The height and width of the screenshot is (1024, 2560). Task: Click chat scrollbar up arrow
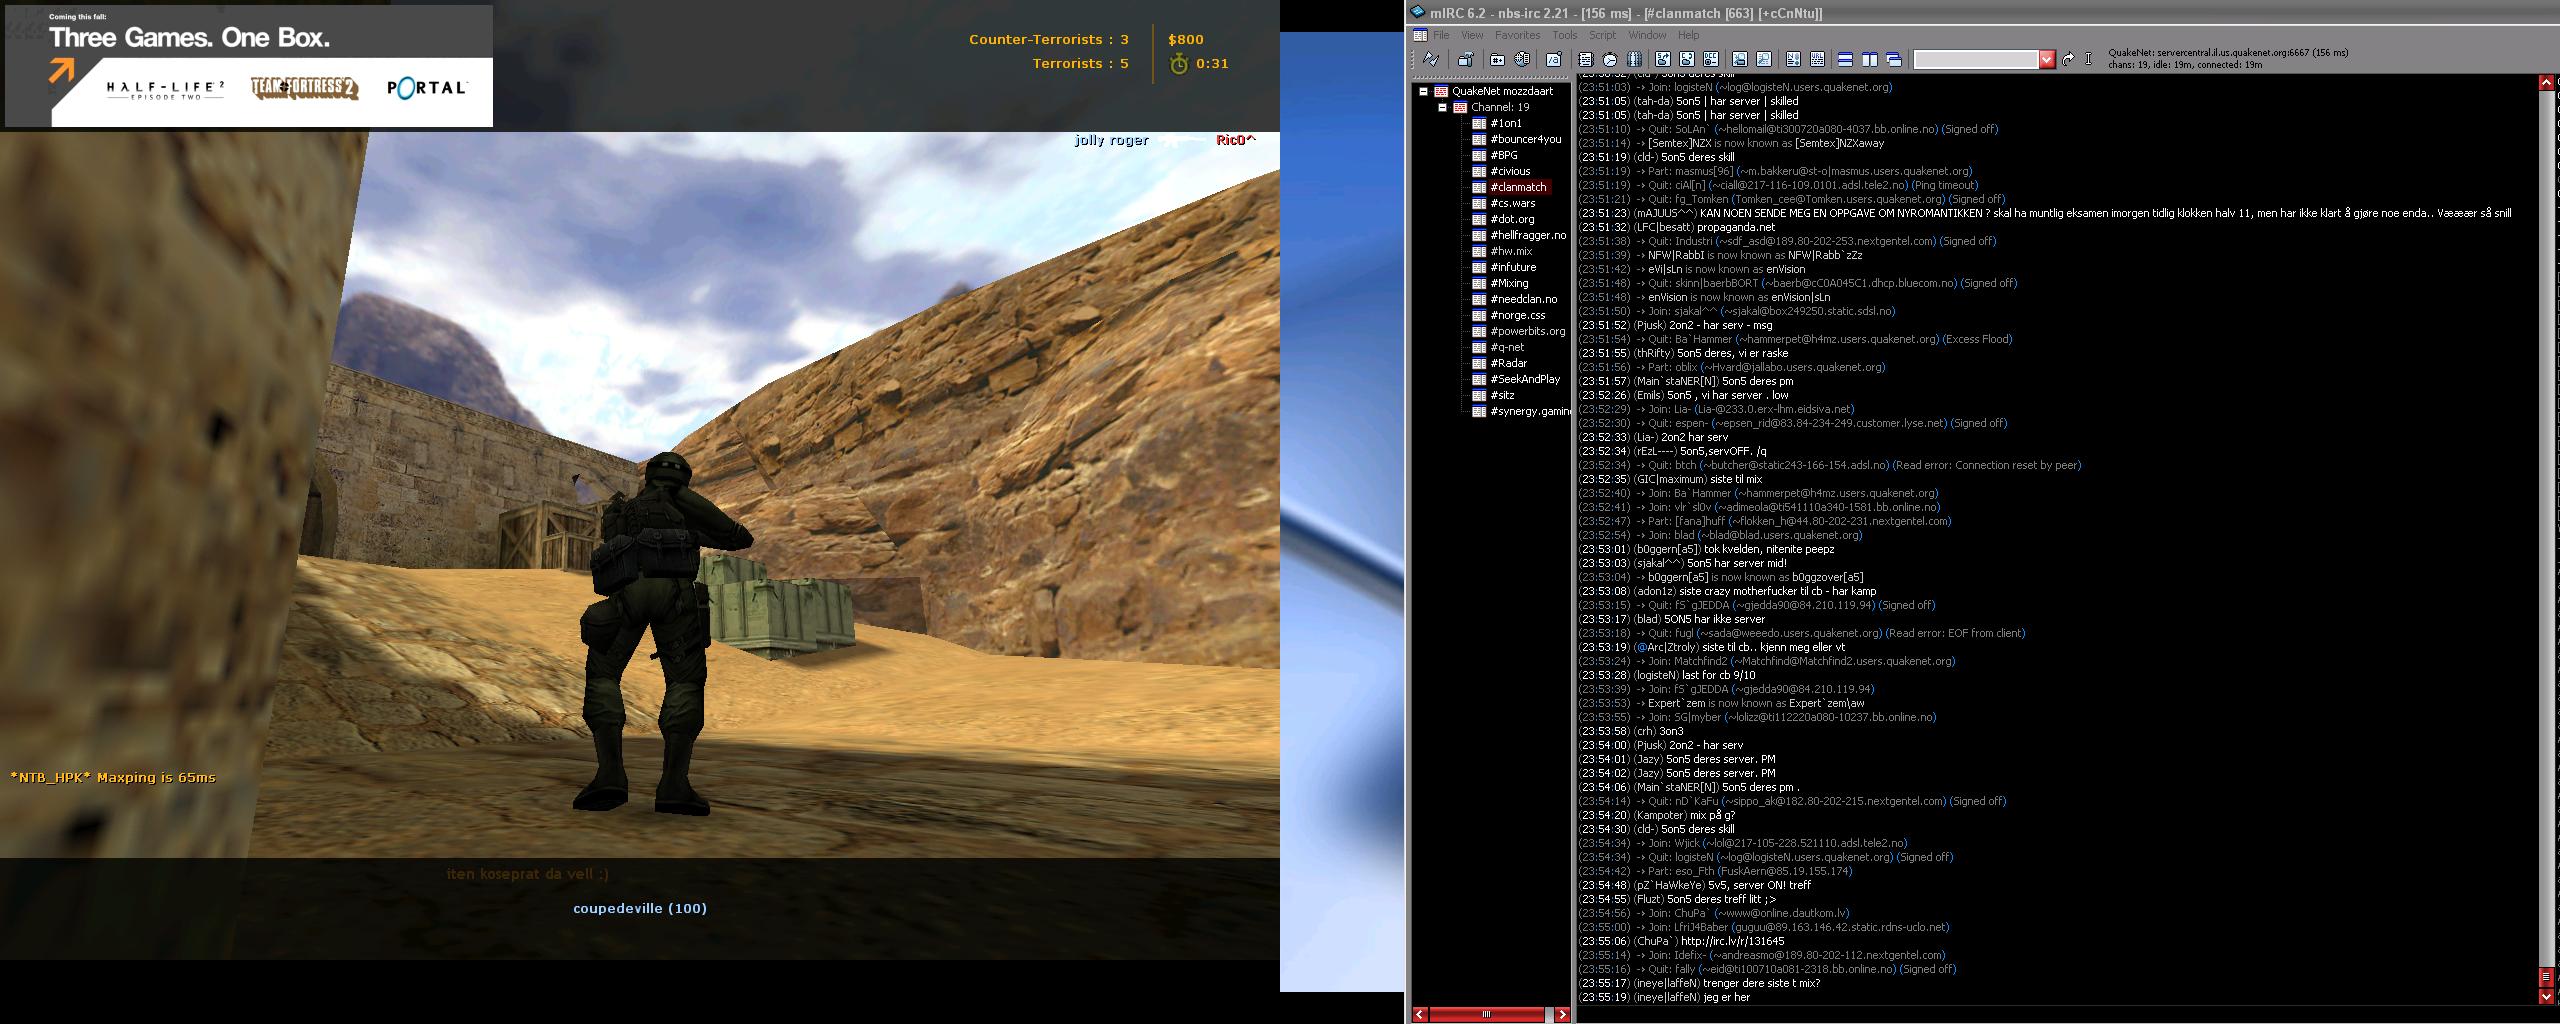pos(2546,83)
